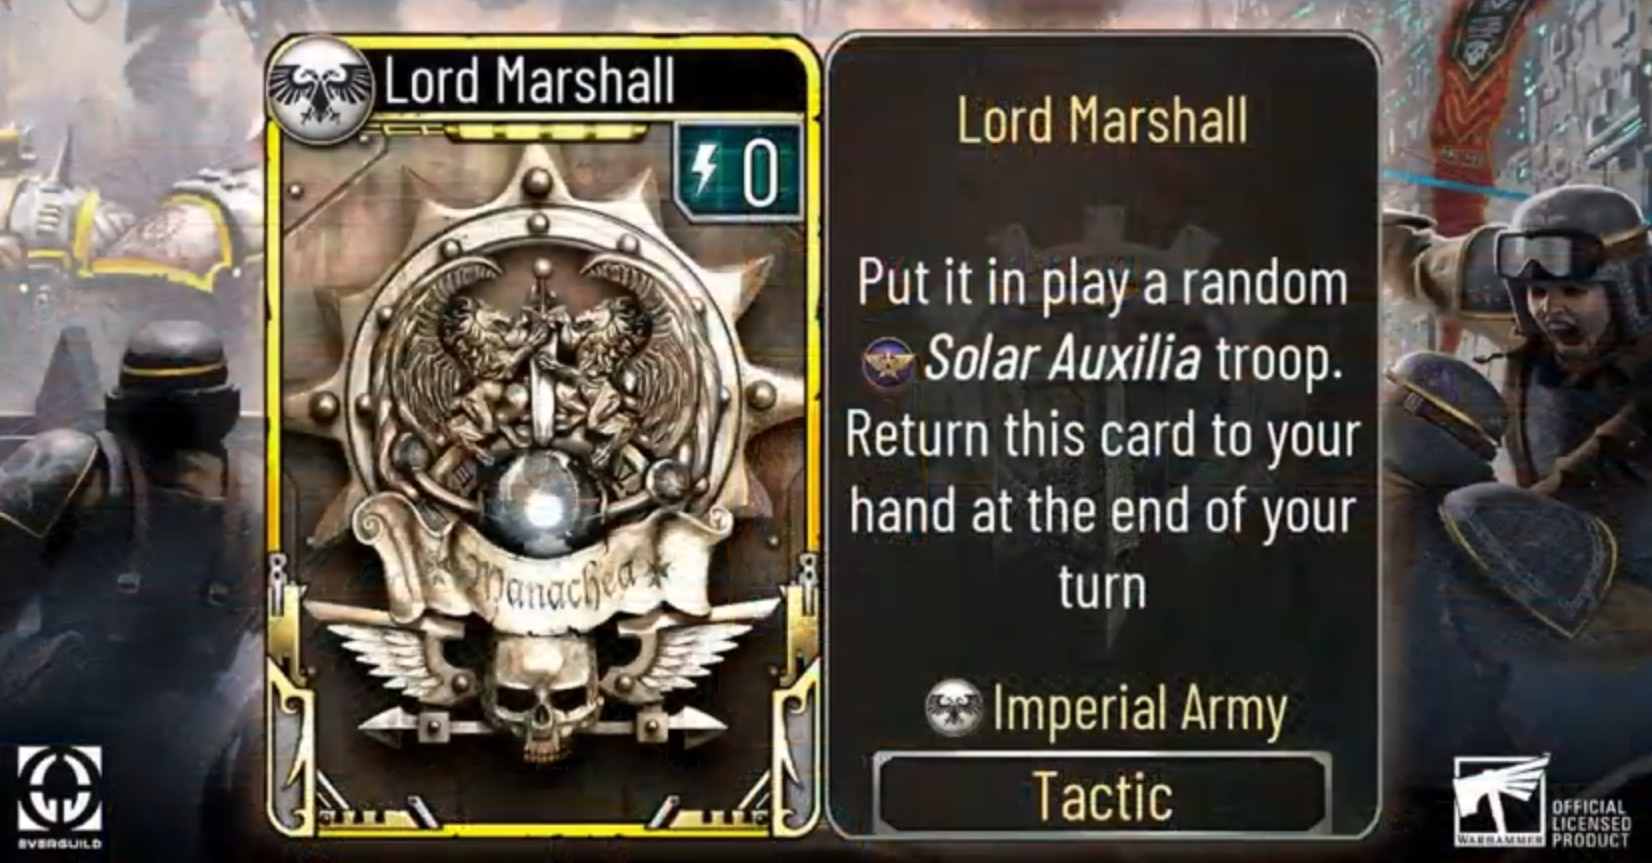Image resolution: width=1652 pixels, height=863 pixels.
Task: Click the Imperial Army eagle icon in panel
Action: click(954, 708)
